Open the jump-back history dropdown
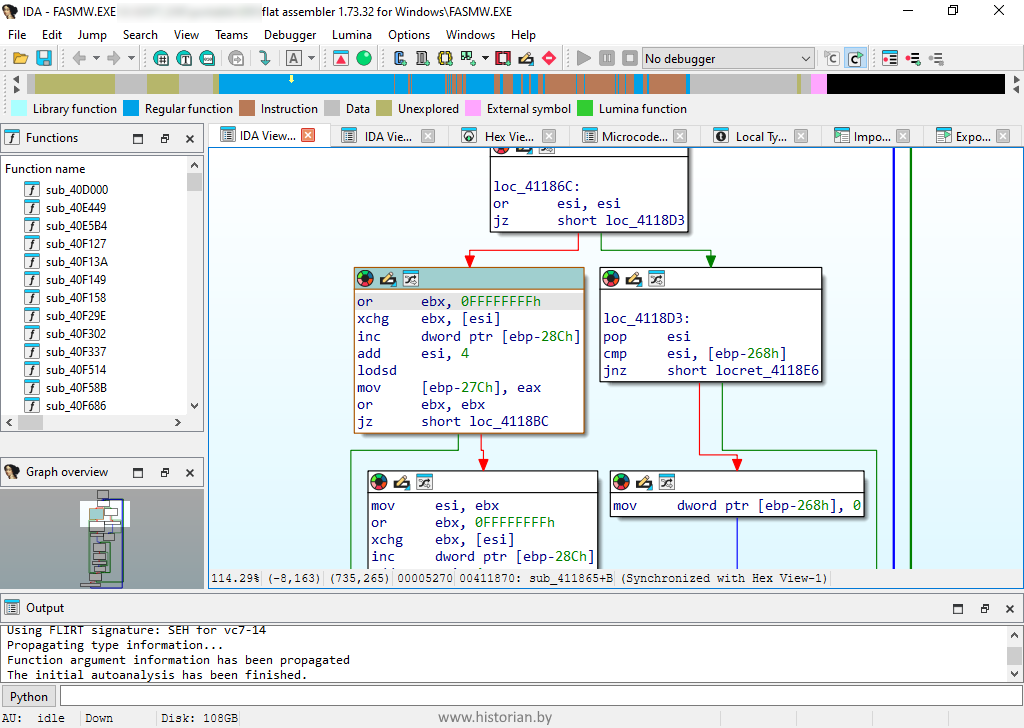Image resolution: width=1024 pixels, height=728 pixels. pos(96,58)
